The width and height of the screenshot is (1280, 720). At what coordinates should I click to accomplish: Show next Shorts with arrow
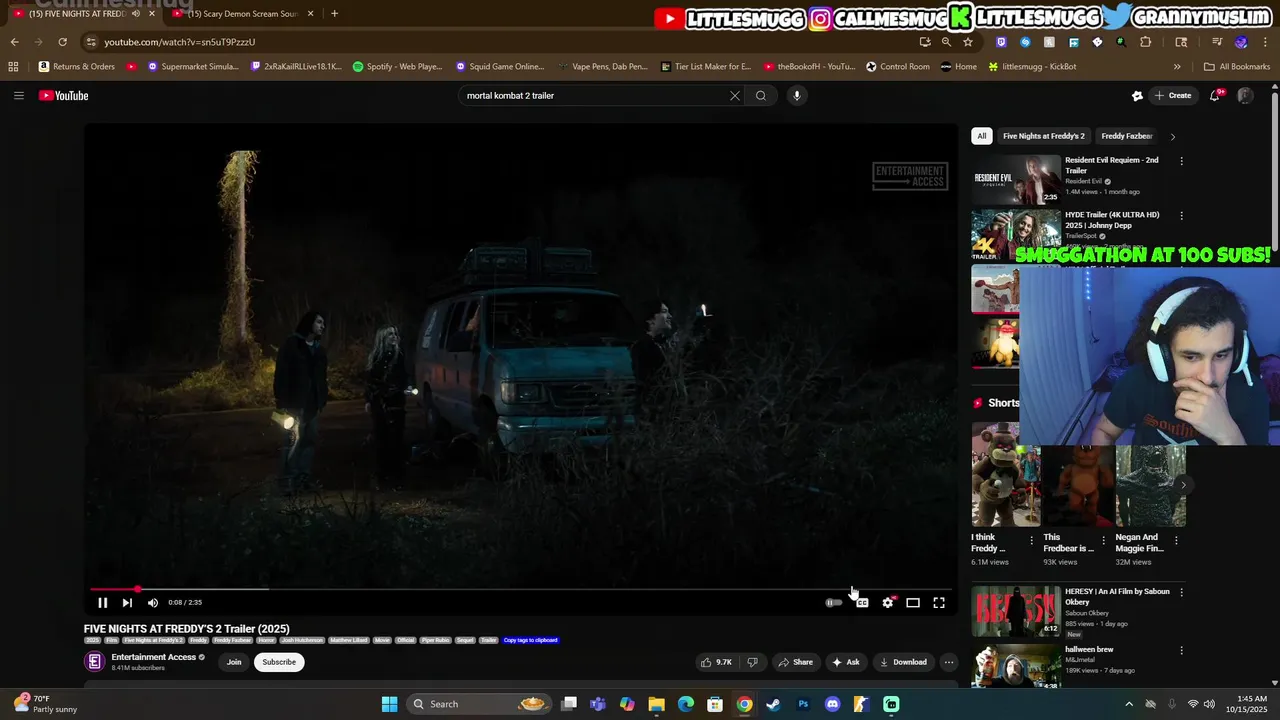pos(1183,485)
